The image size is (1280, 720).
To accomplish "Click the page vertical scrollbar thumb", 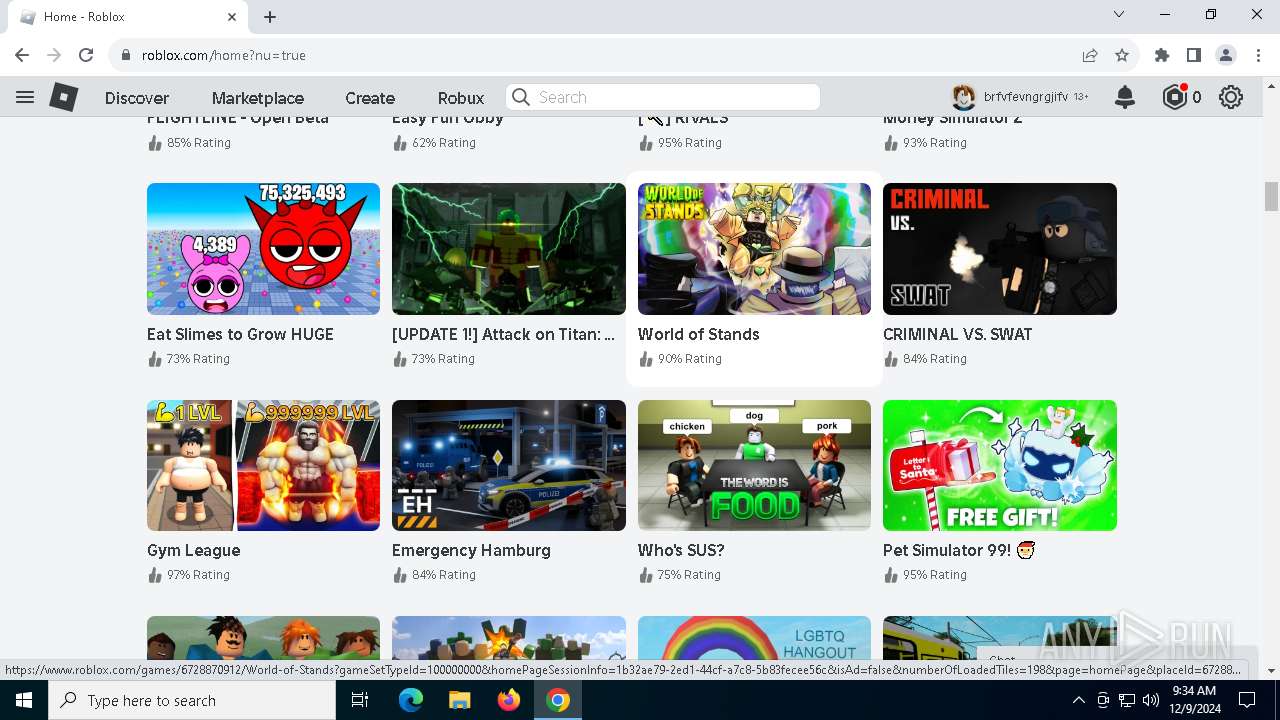I will click(1271, 196).
